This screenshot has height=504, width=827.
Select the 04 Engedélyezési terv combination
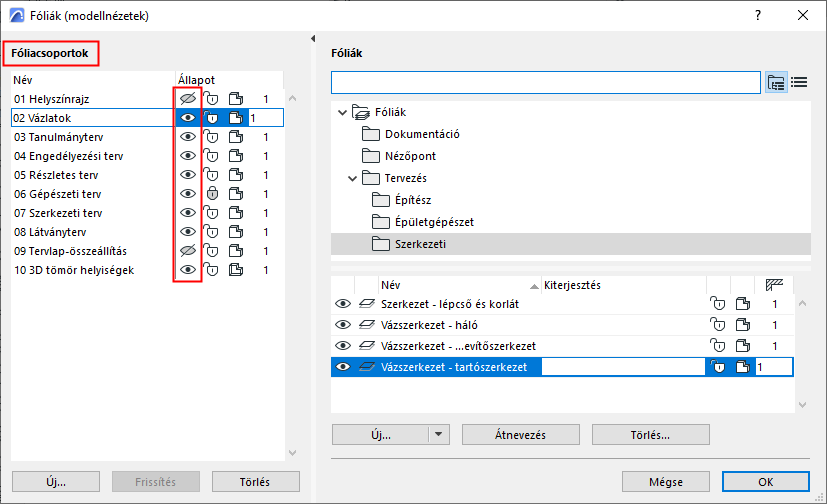[x=70, y=156]
